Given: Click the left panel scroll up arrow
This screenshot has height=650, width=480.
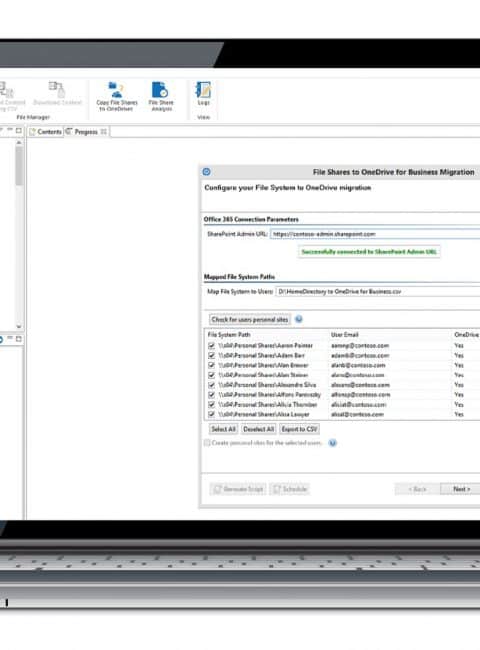Looking at the screenshot, I should pyautogui.click(x=19, y=142).
